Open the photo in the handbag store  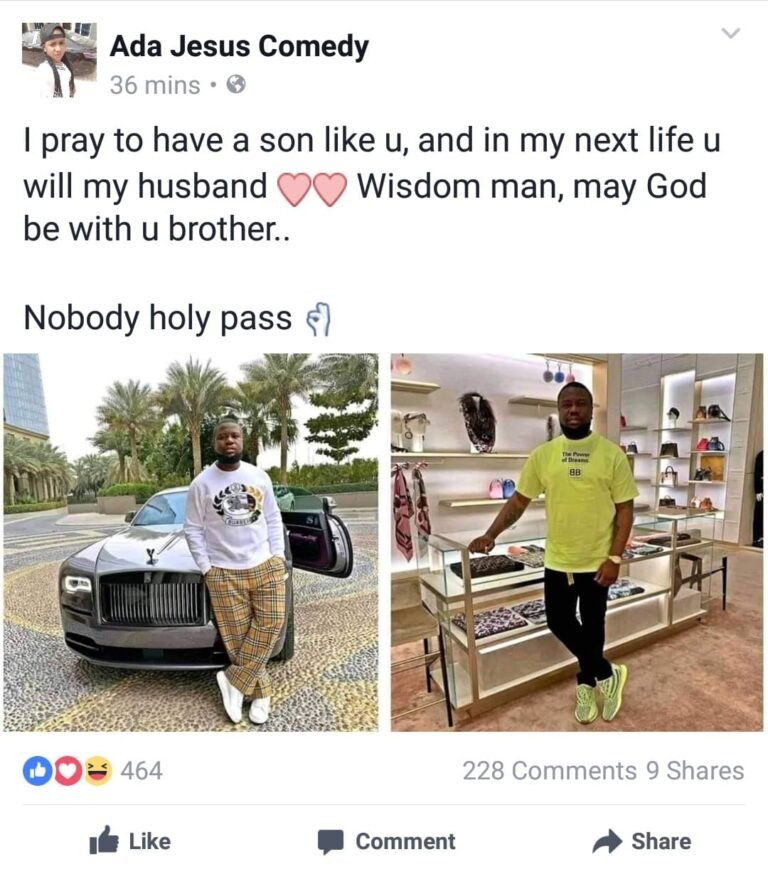[577, 542]
